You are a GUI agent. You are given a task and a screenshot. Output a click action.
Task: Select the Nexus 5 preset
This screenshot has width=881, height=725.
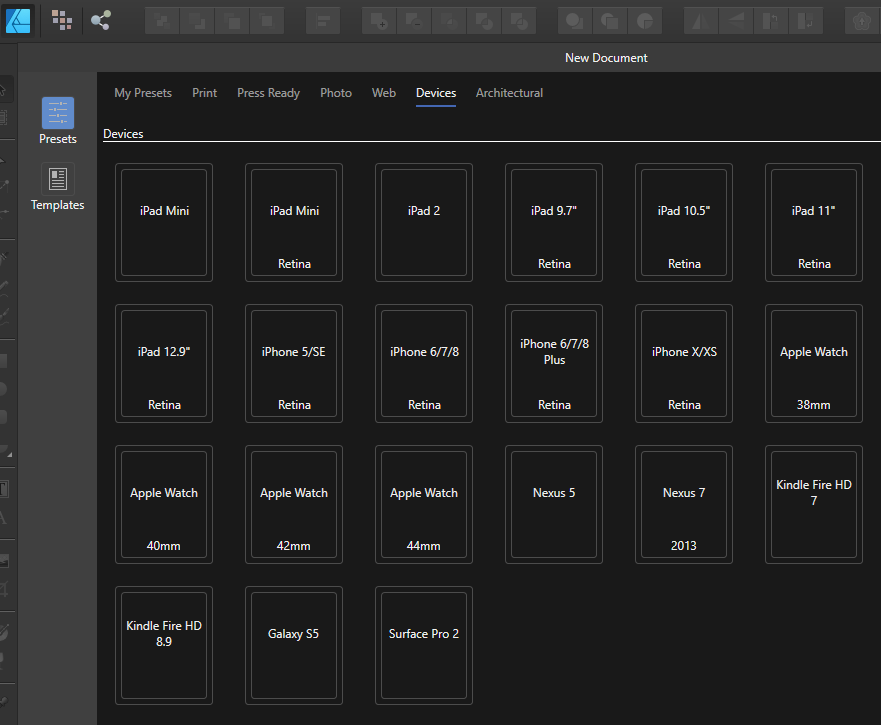554,505
